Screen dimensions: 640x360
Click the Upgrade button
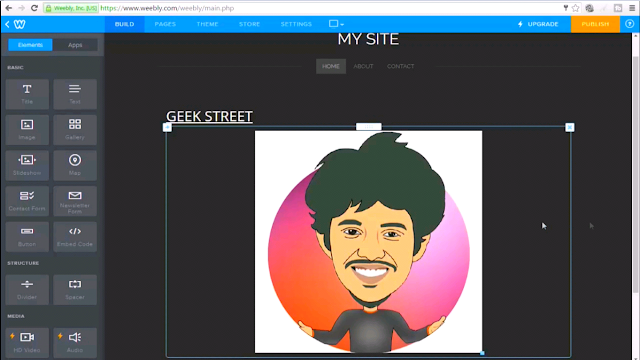point(538,24)
